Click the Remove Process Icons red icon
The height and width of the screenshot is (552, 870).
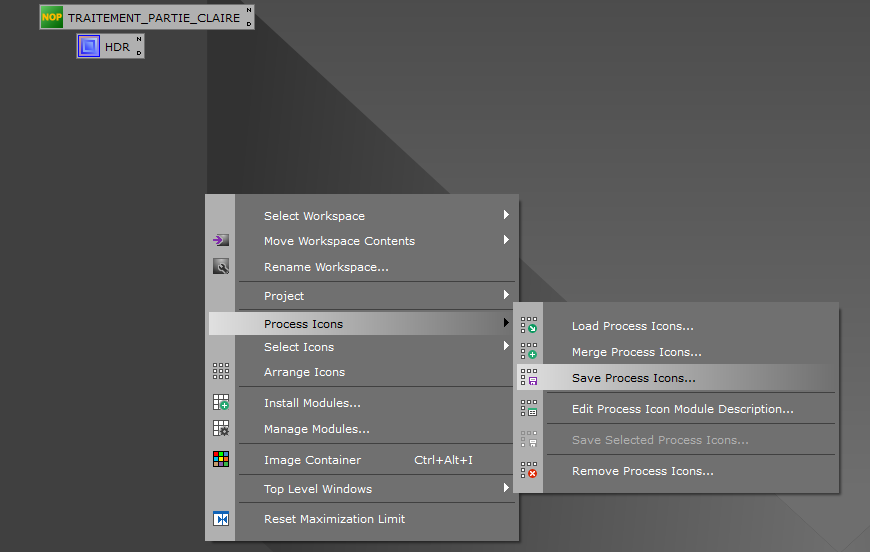(x=529, y=470)
